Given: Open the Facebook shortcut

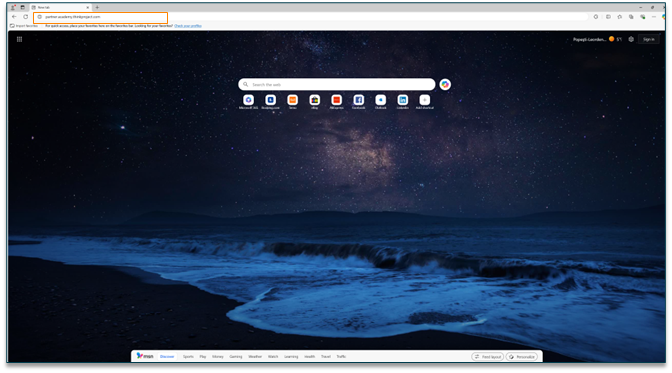Looking at the screenshot, I should point(359,102).
